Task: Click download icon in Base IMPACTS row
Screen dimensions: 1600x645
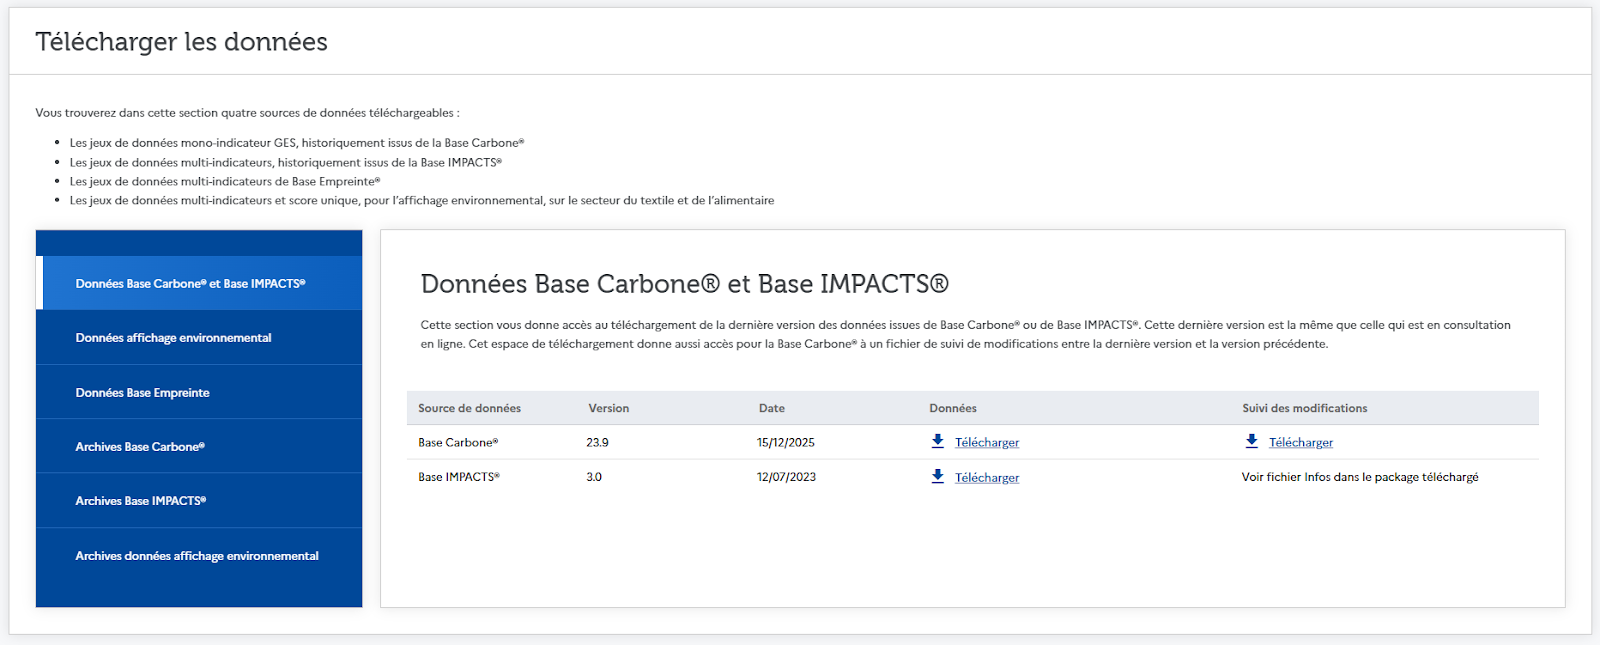Action: [x=938, y=476]
